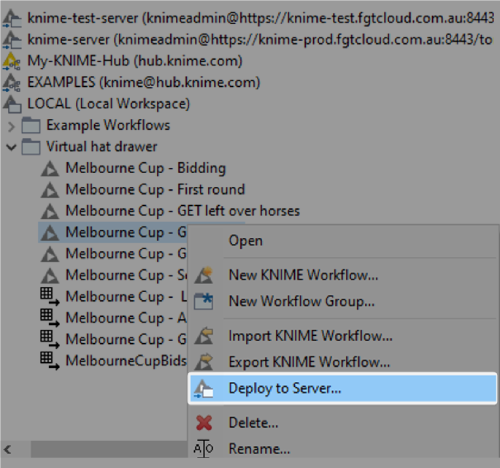Click the highlighted Melbourne Cup - G workflow icon
The height and width of the screenshot is (468, 500).
coord(50,232)
